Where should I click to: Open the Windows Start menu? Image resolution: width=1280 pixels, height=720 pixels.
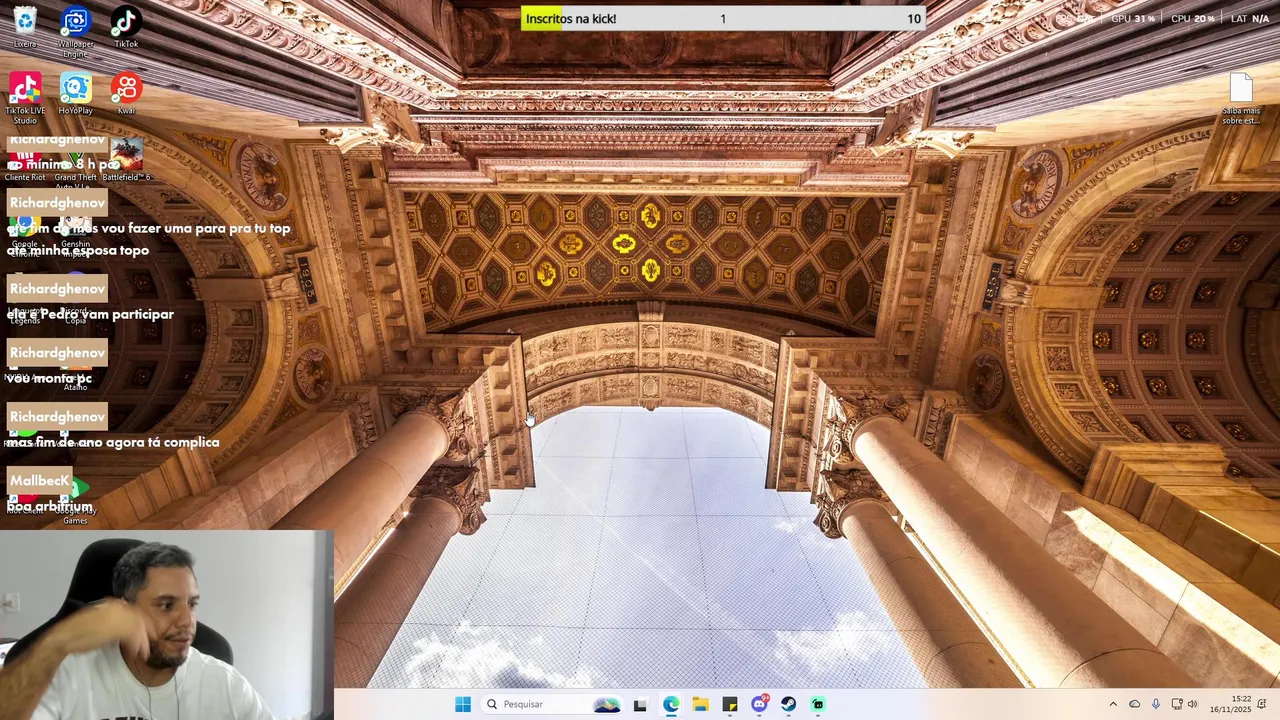tap(462, 704)
